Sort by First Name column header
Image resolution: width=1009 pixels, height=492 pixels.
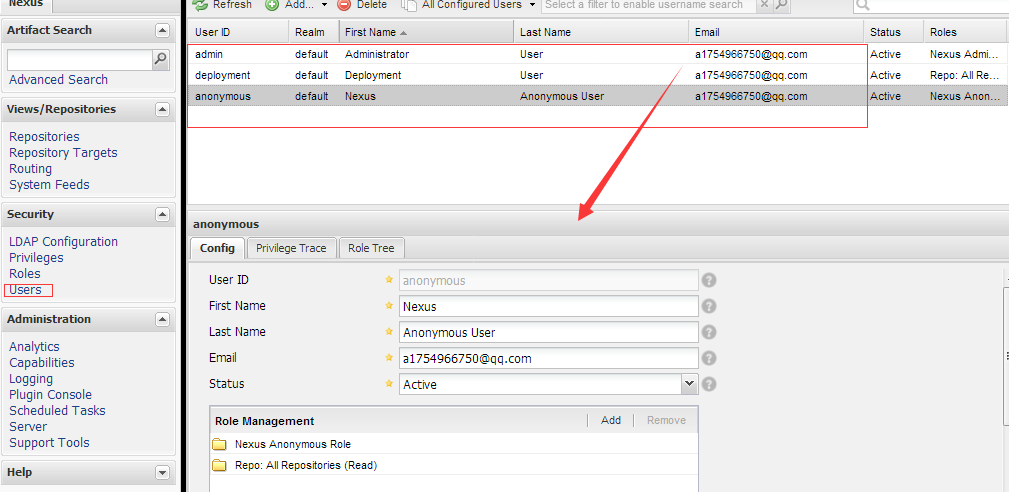point(426,32)
